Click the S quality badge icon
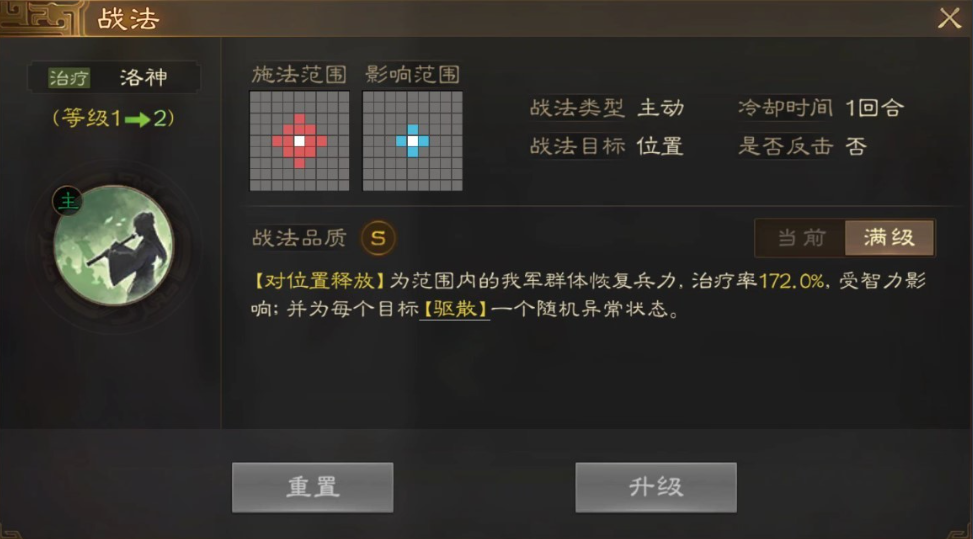The image size is (973, 539). [x=378, y=238]
